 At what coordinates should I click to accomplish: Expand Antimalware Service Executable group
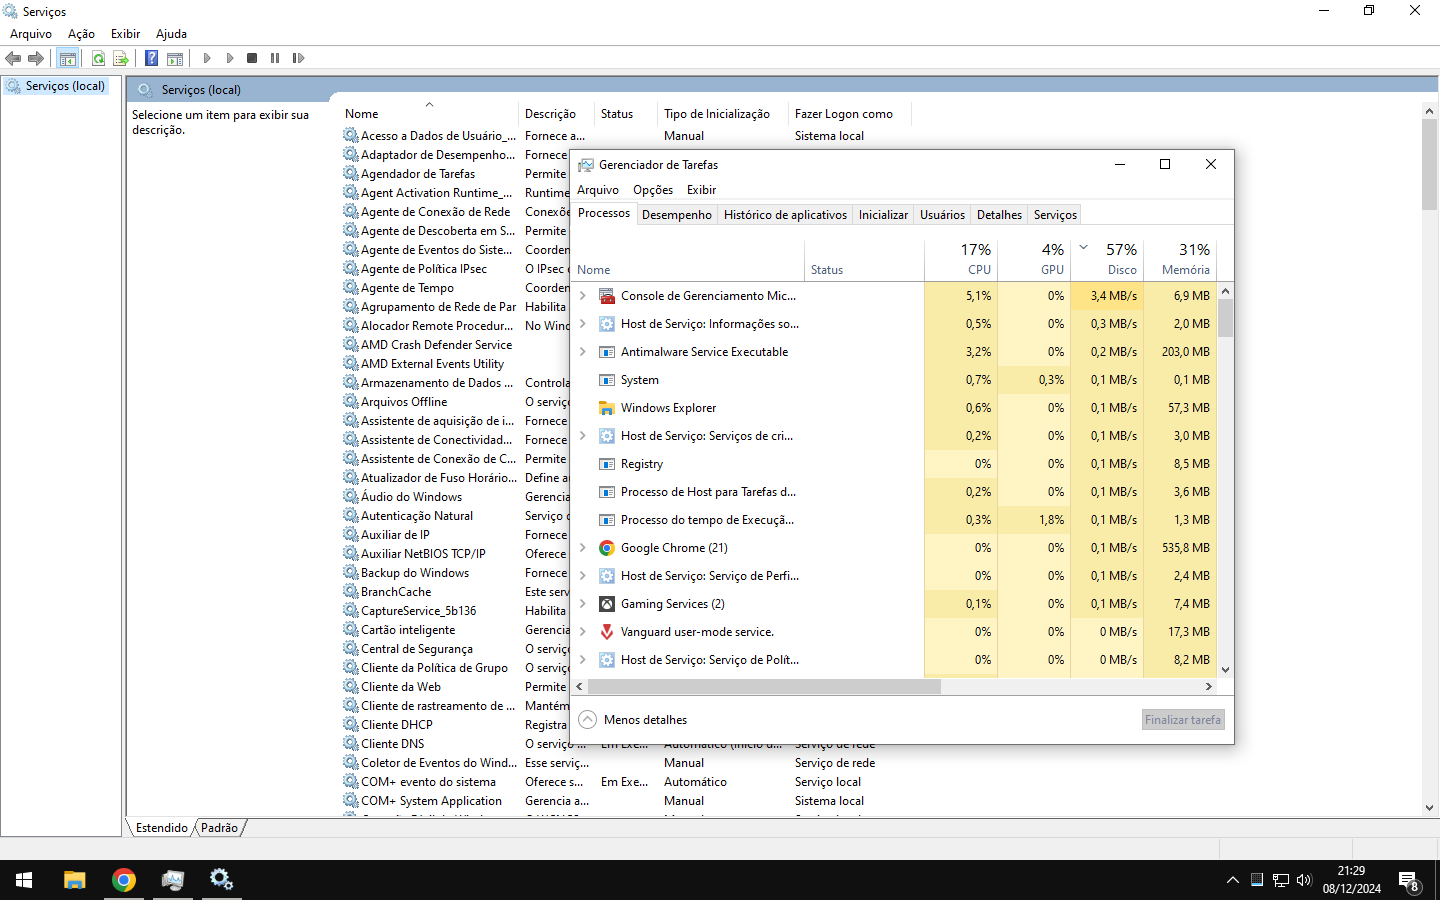tap(583, 352)
